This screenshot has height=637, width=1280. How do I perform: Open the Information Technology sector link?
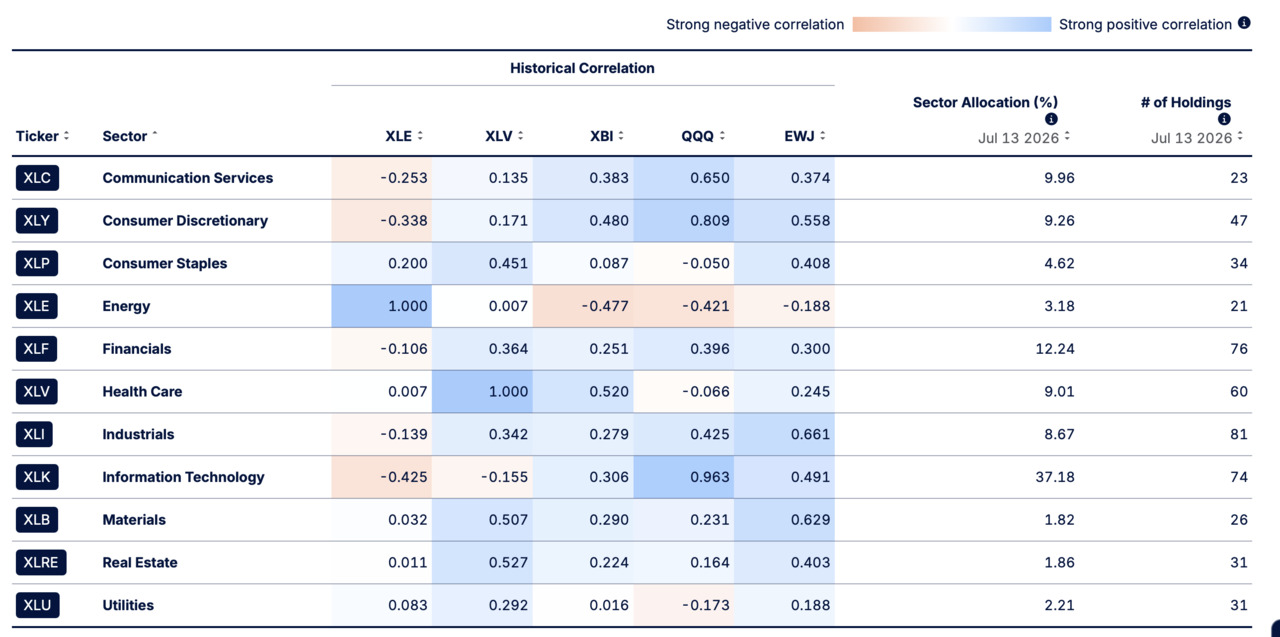pyautogui.click(x=183, y=477)
